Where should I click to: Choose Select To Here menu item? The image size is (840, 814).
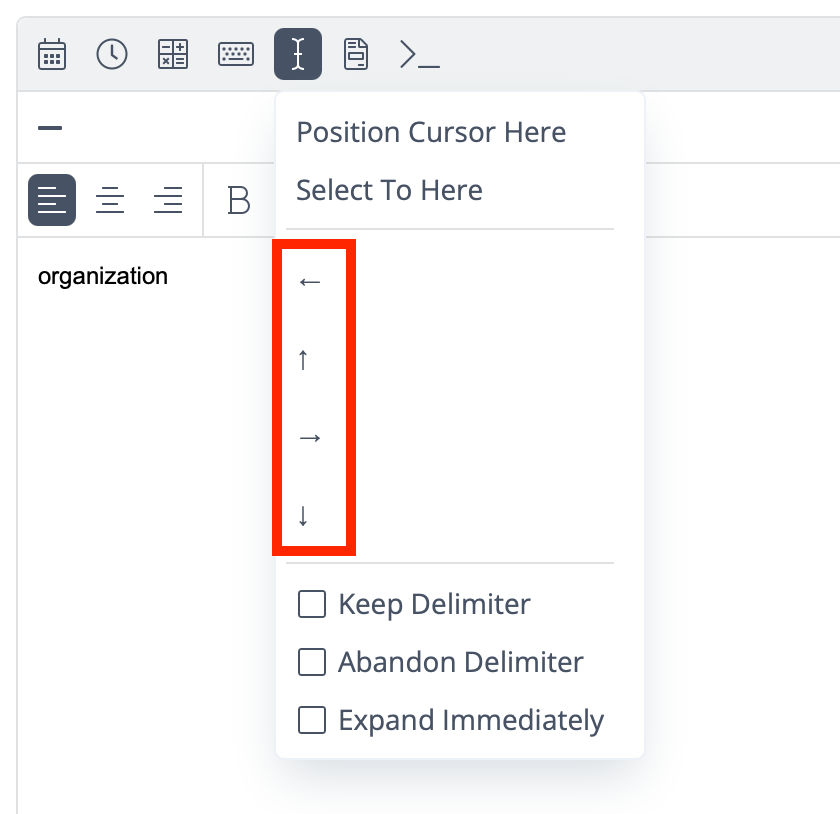point(389,190)
